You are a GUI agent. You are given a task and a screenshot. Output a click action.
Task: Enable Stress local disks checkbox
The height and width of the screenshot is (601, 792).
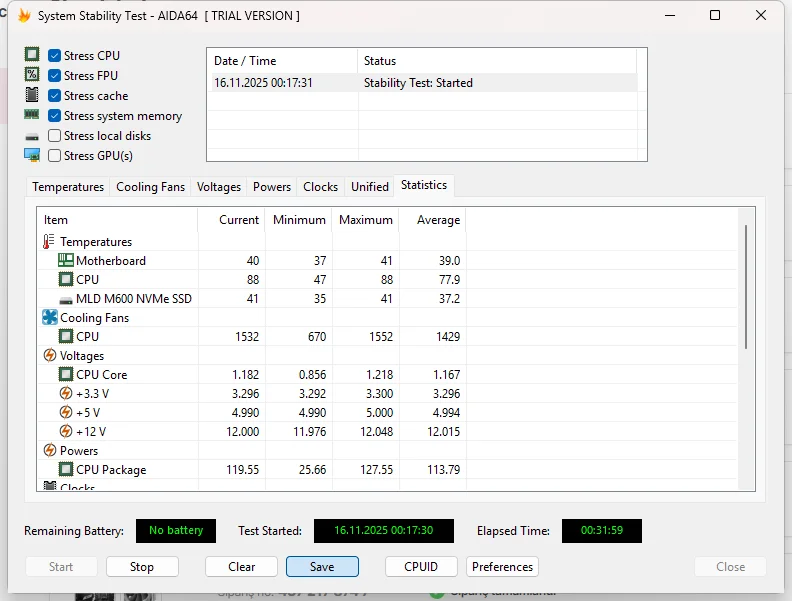(x=55, y=136)
